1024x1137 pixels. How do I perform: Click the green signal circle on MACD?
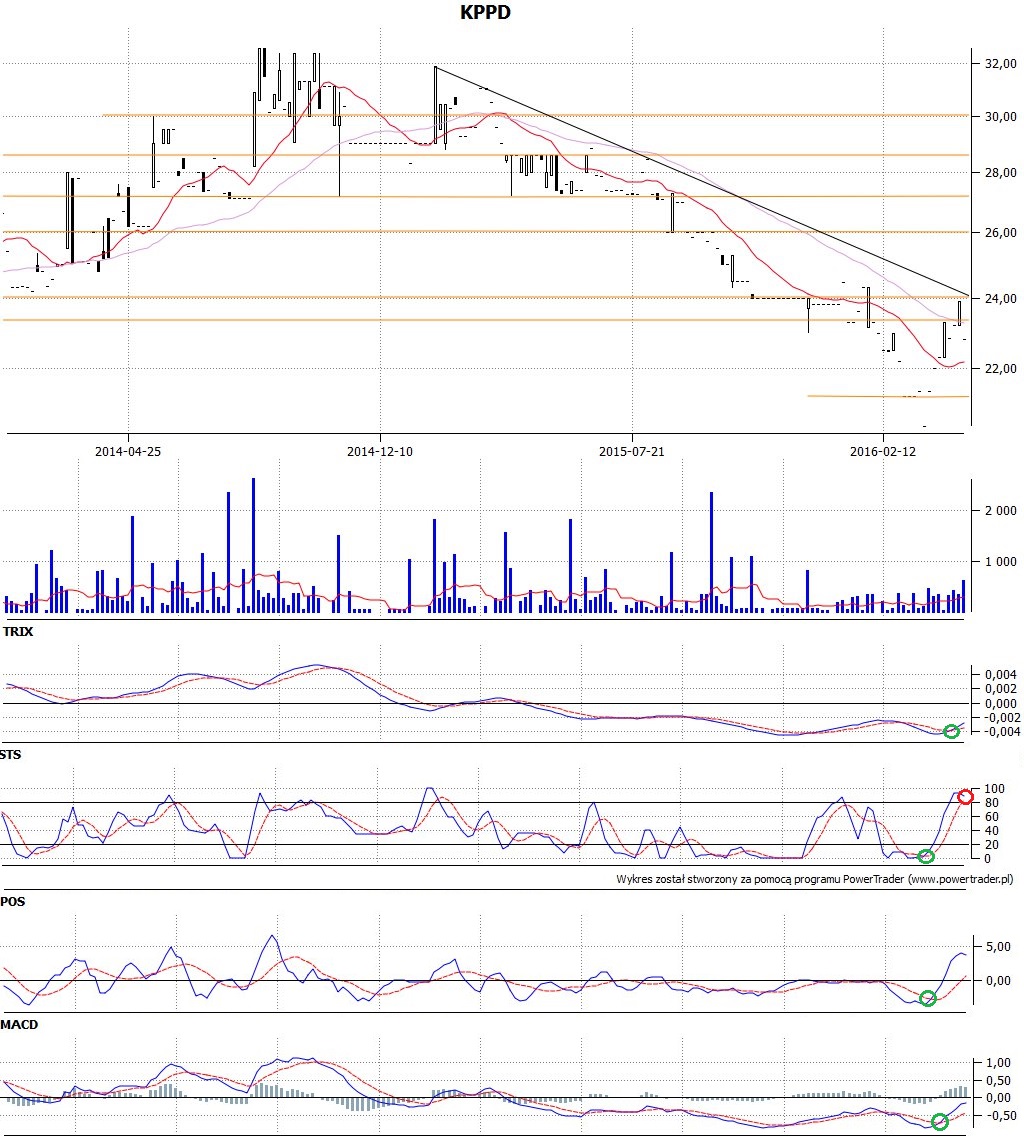[939, 1122]
